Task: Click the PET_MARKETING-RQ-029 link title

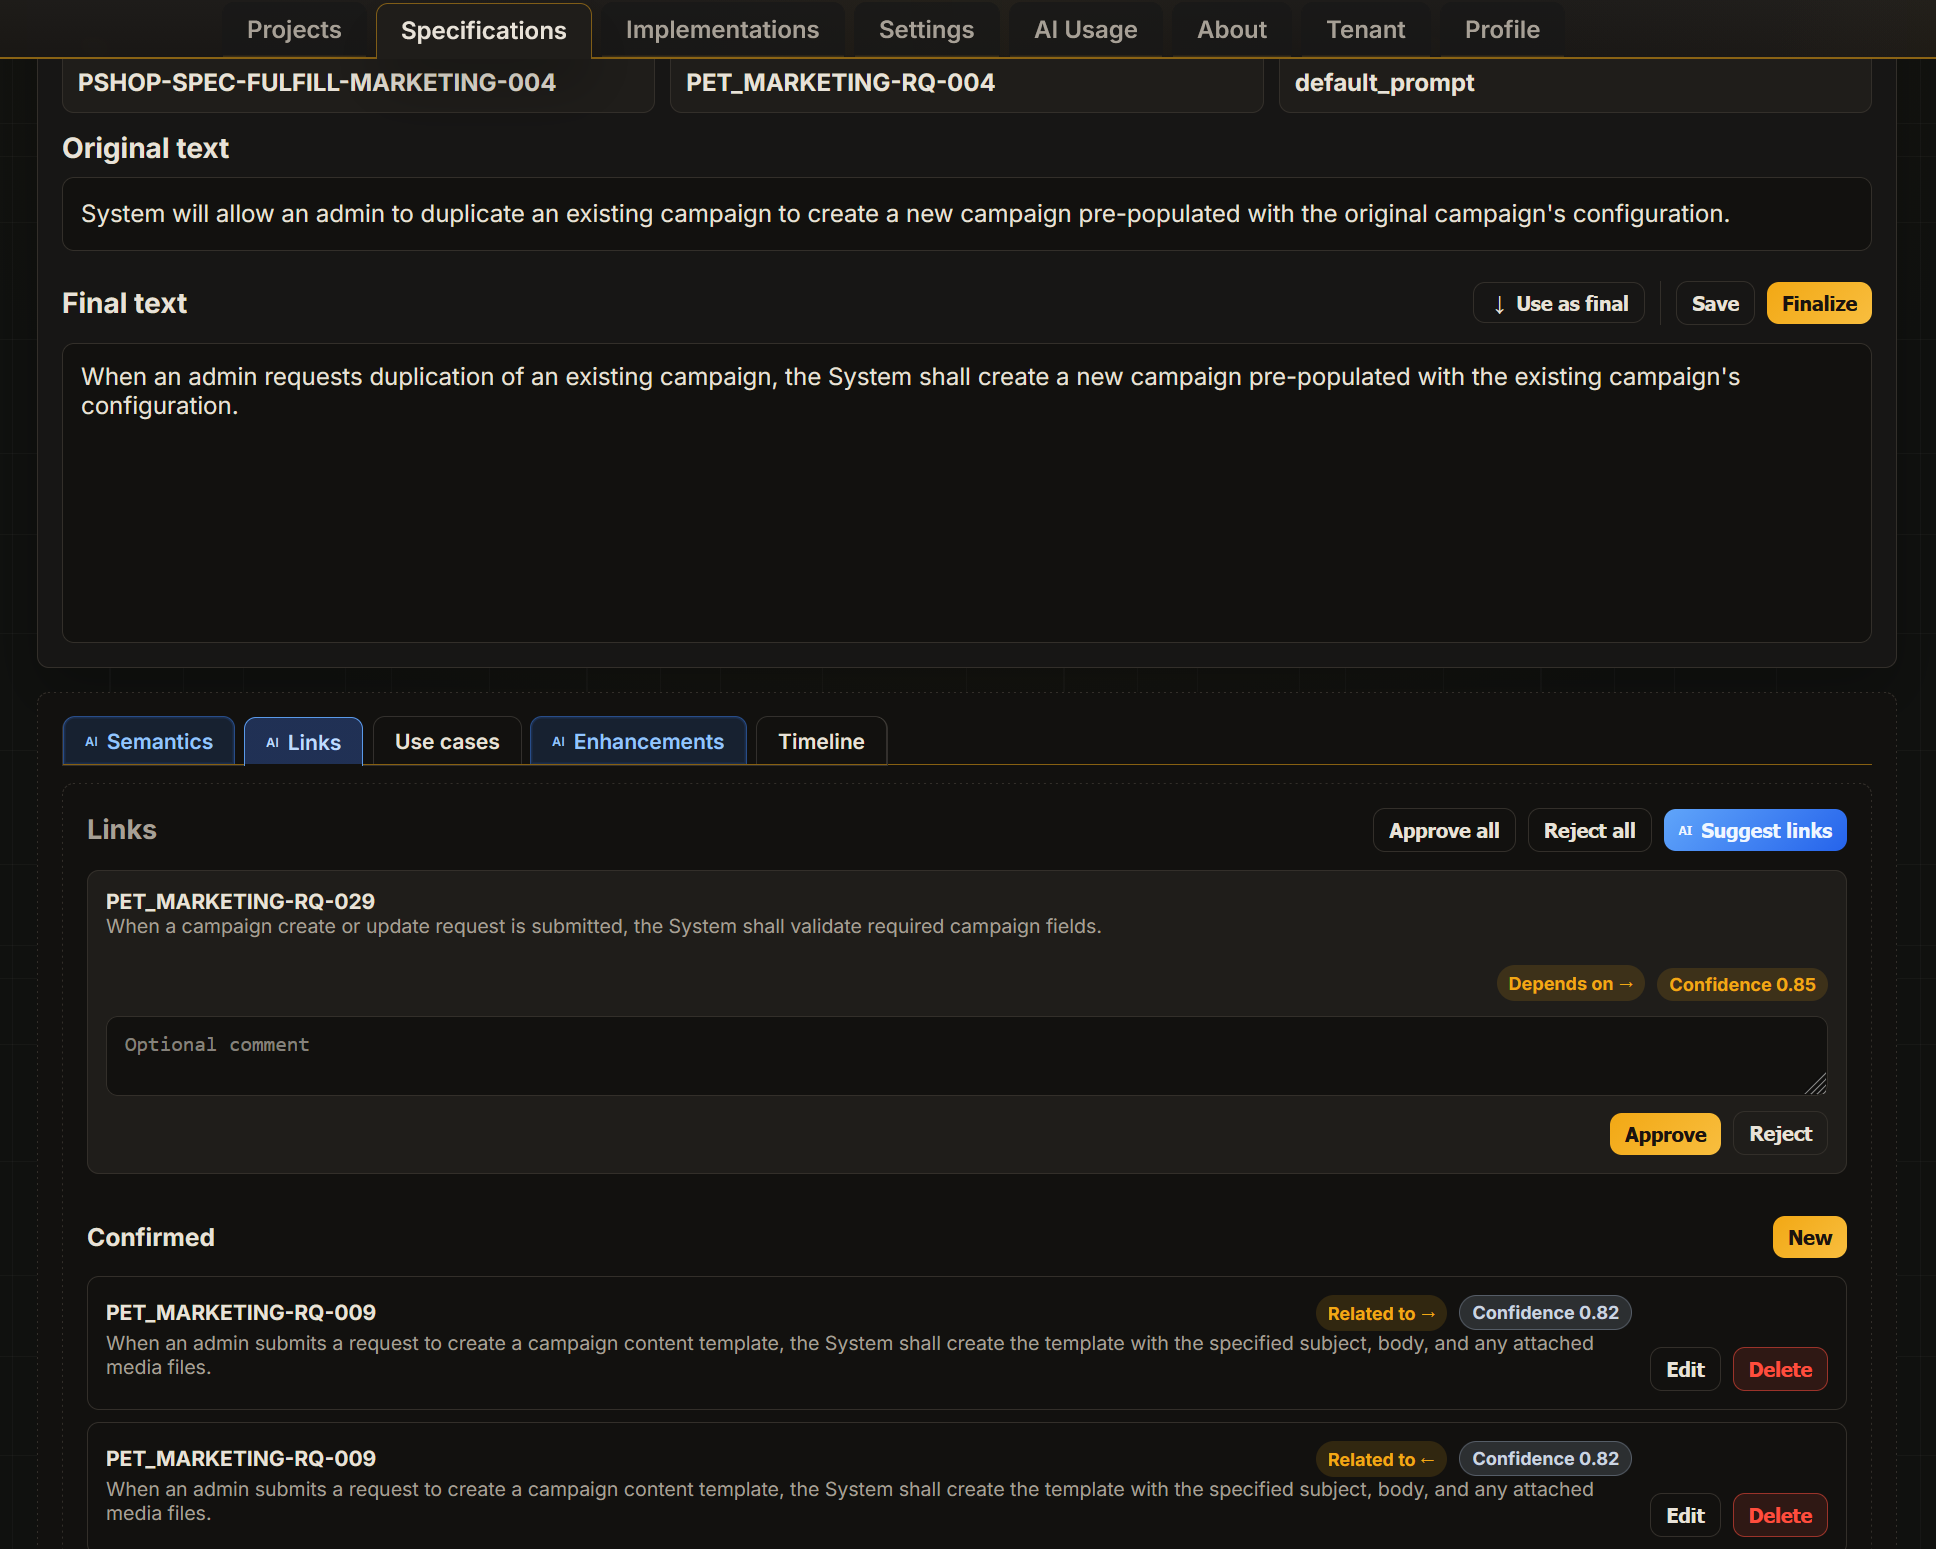Action: (240, 901)
